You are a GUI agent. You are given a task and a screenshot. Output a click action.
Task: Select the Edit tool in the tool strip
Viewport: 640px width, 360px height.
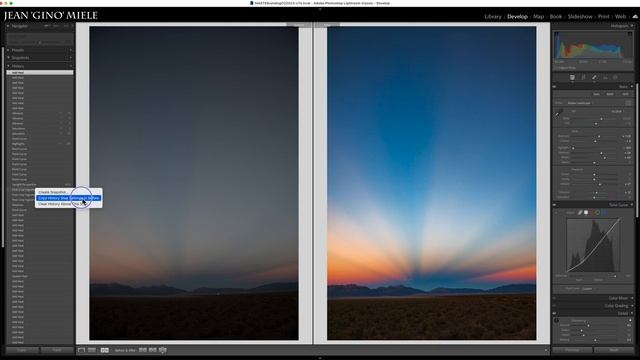point(572,77)
